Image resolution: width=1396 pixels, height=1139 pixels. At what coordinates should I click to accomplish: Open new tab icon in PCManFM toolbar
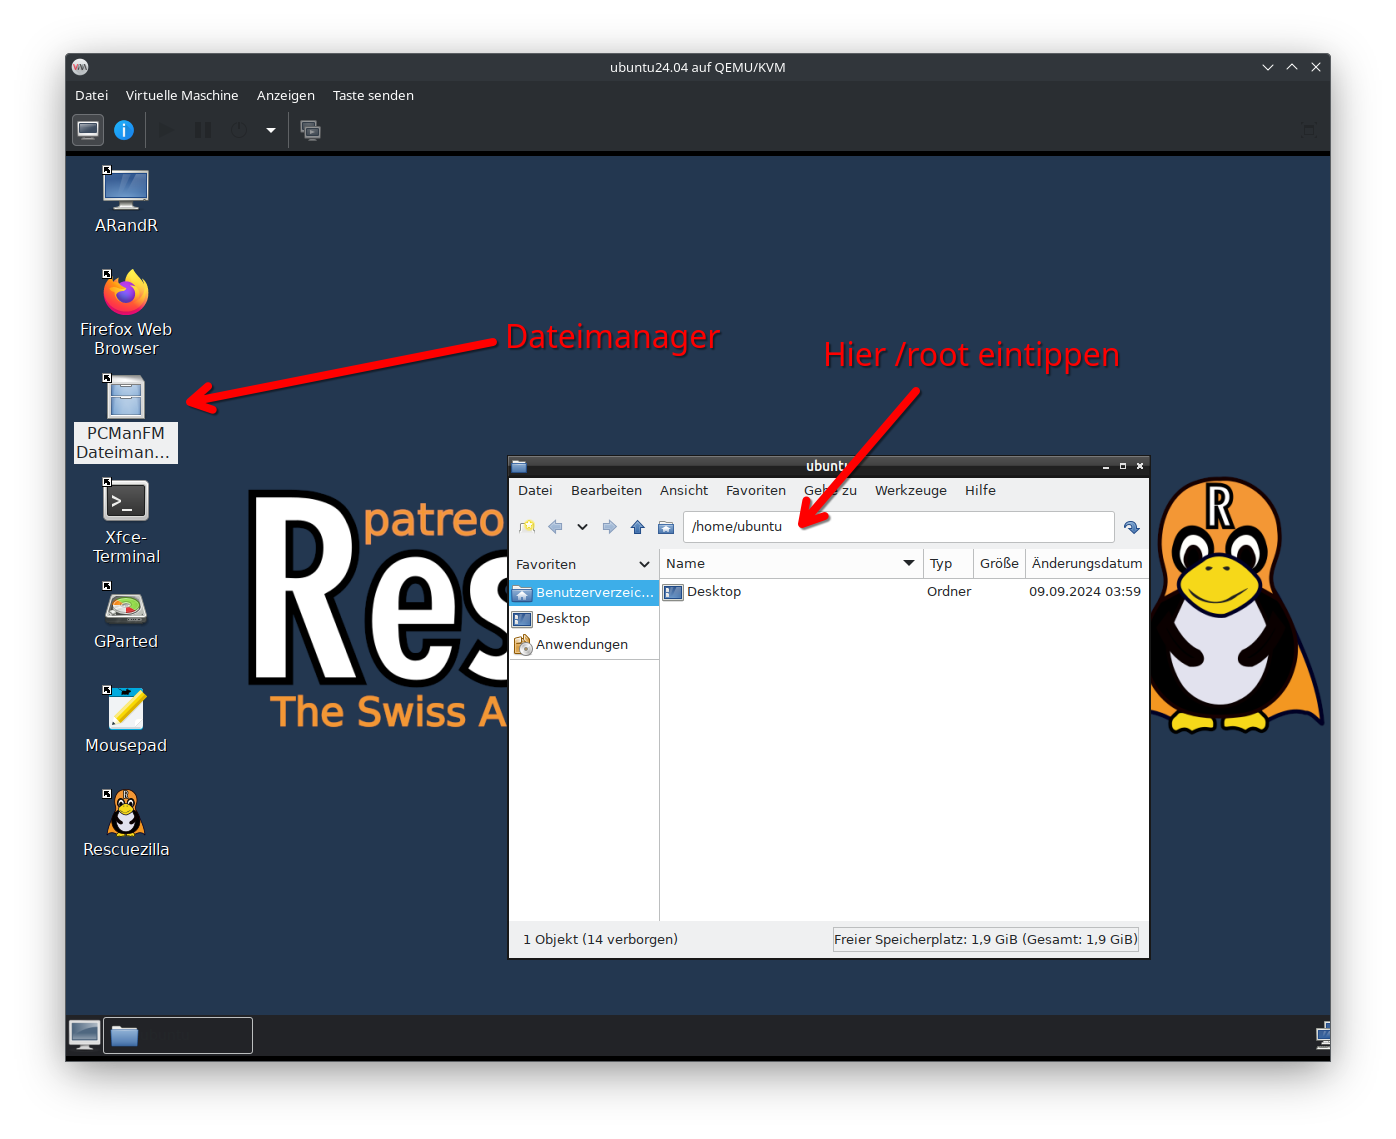coord(527,527)
